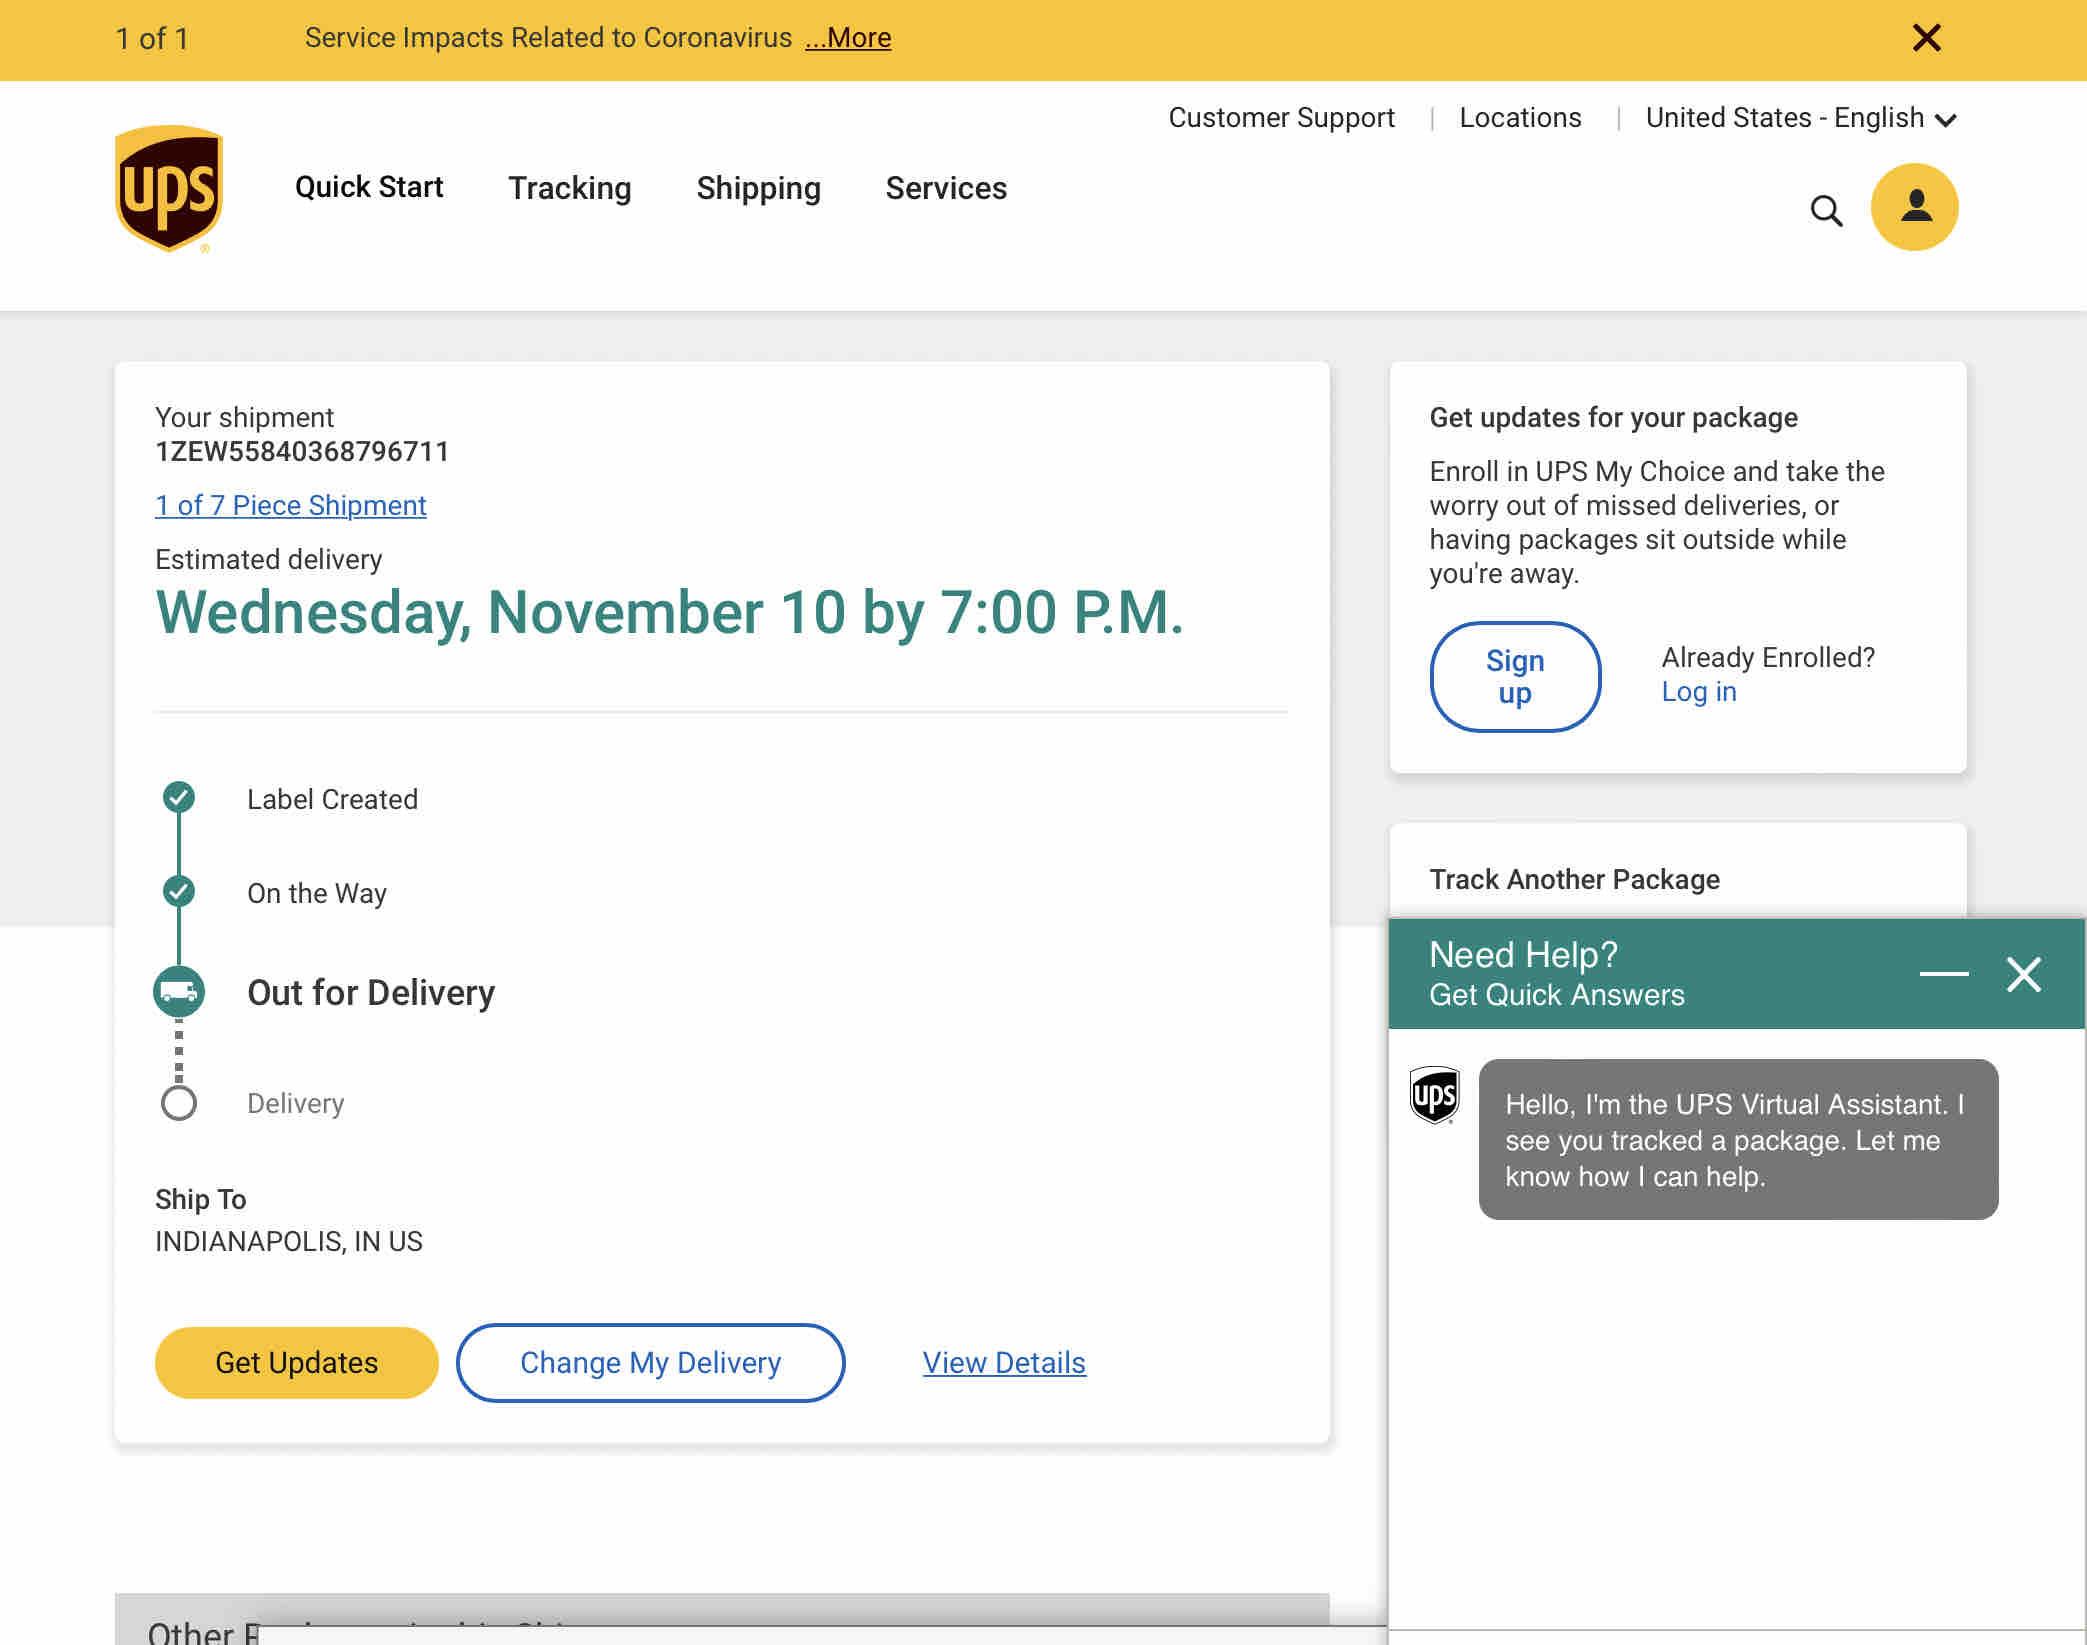Click the Out for Delivery truck icon
This screenshot has height=1645, width=2087.
179,992
